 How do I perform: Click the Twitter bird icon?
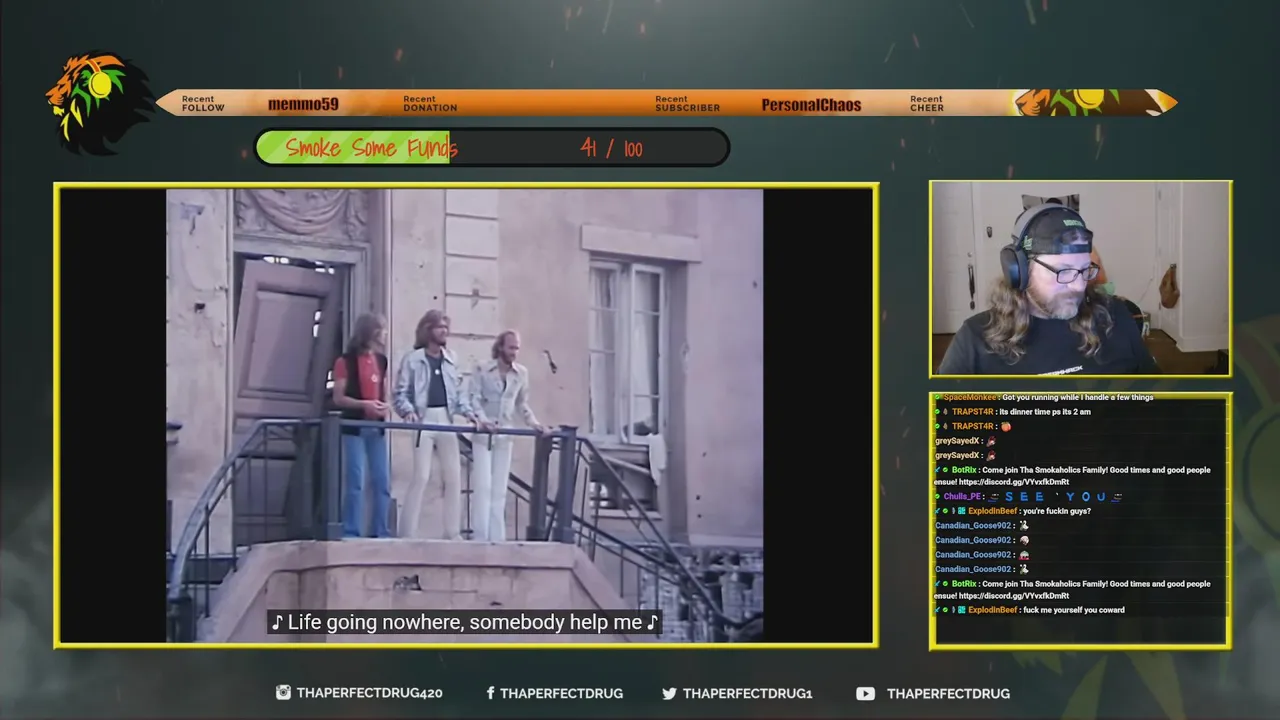(x=669, y=693)
